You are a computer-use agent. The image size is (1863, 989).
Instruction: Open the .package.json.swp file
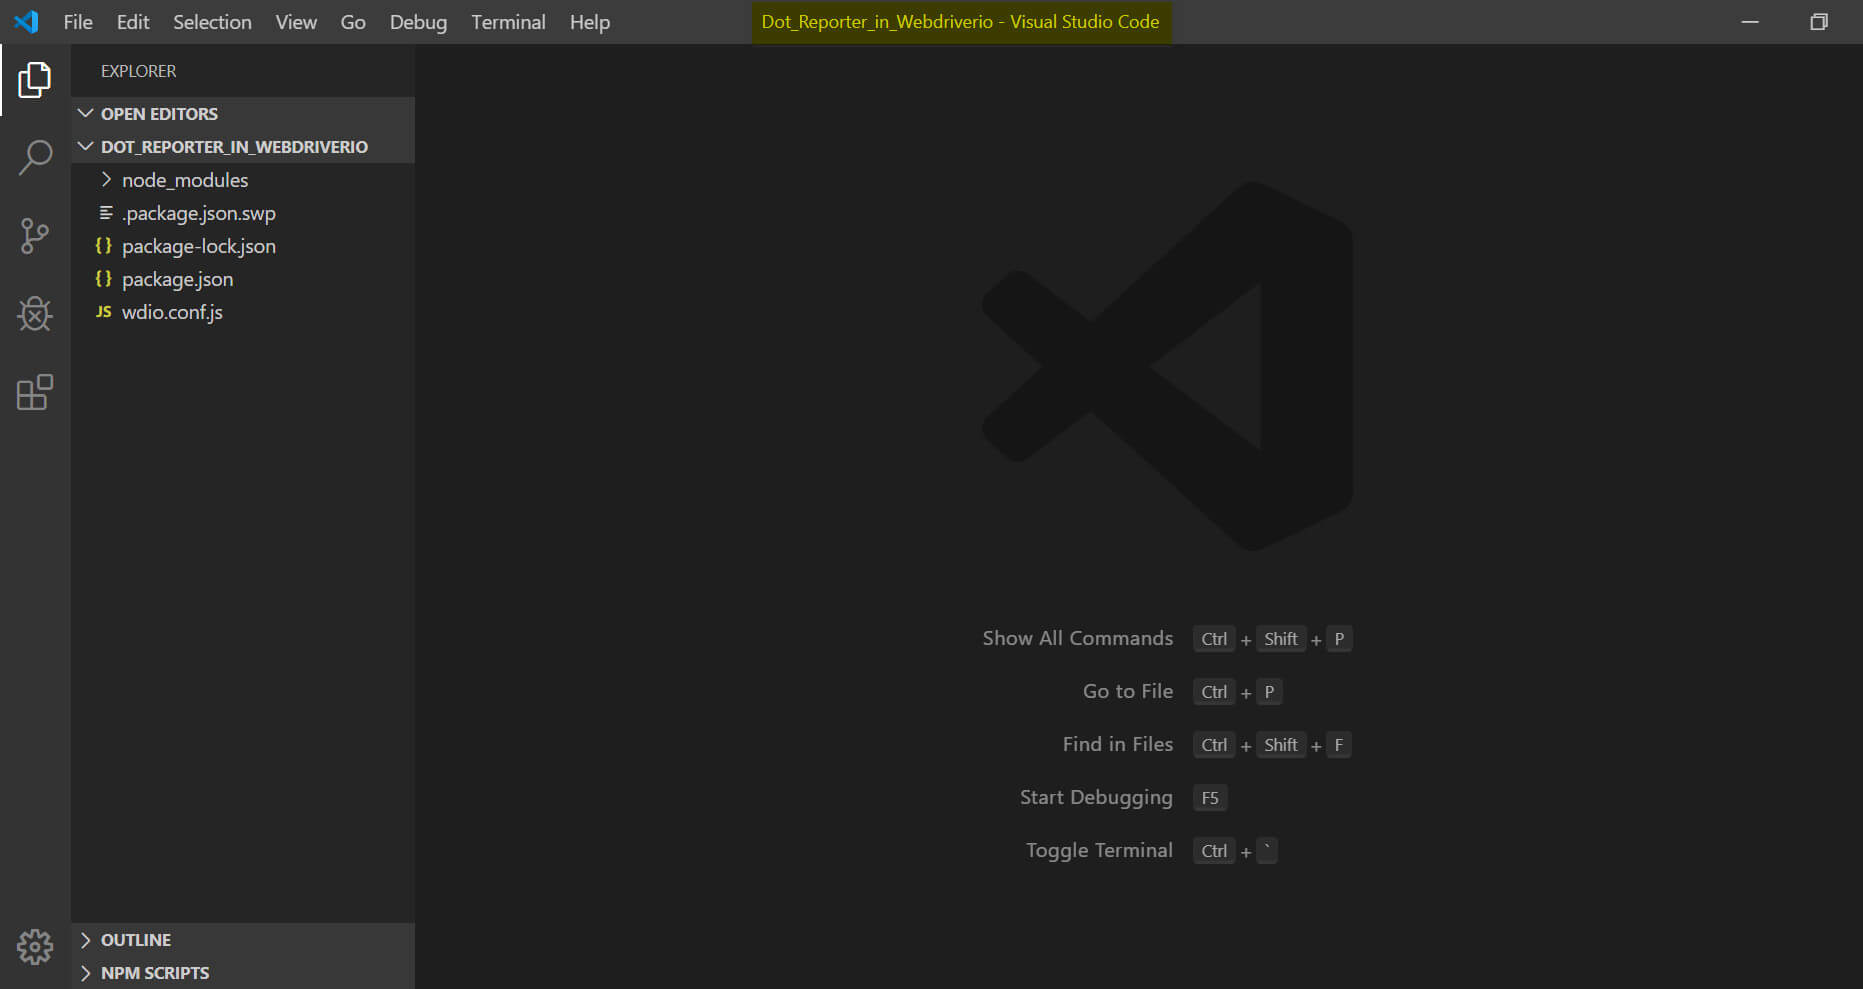coord(243,213)
